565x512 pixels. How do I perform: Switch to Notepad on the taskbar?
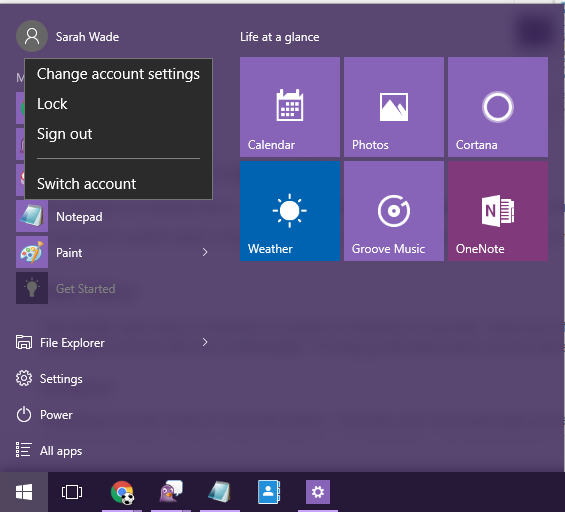tap(219, 492)
